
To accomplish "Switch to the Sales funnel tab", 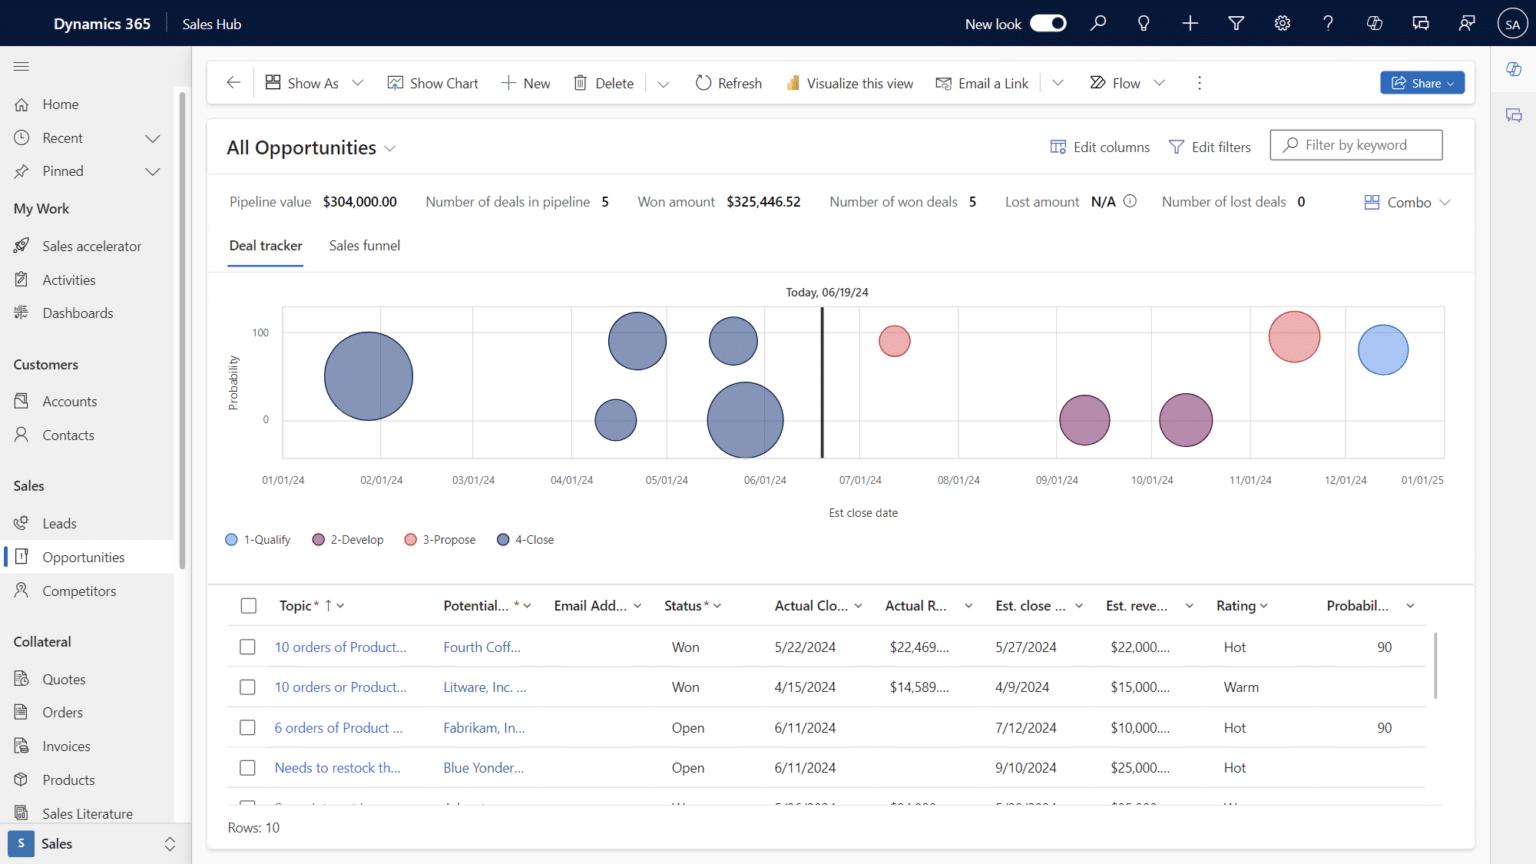I will 364,245.
